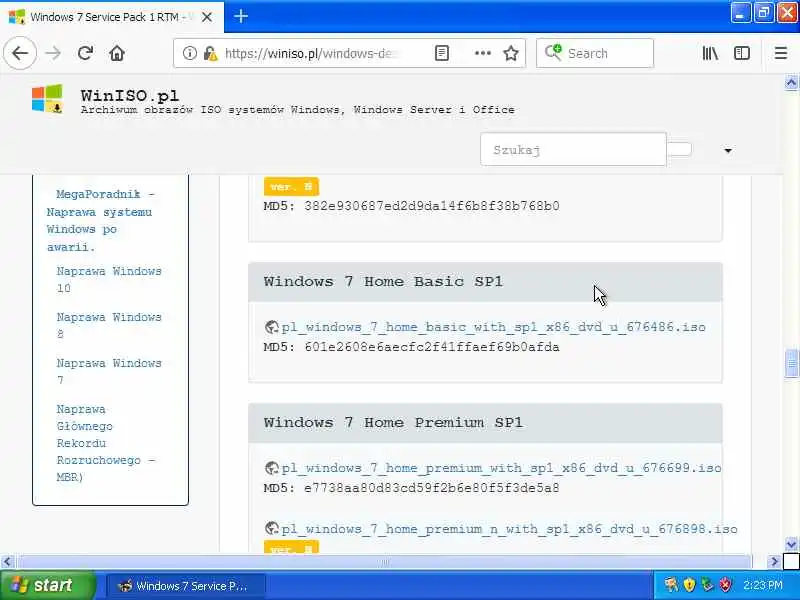Open the Windows start menu

[47, 585]
